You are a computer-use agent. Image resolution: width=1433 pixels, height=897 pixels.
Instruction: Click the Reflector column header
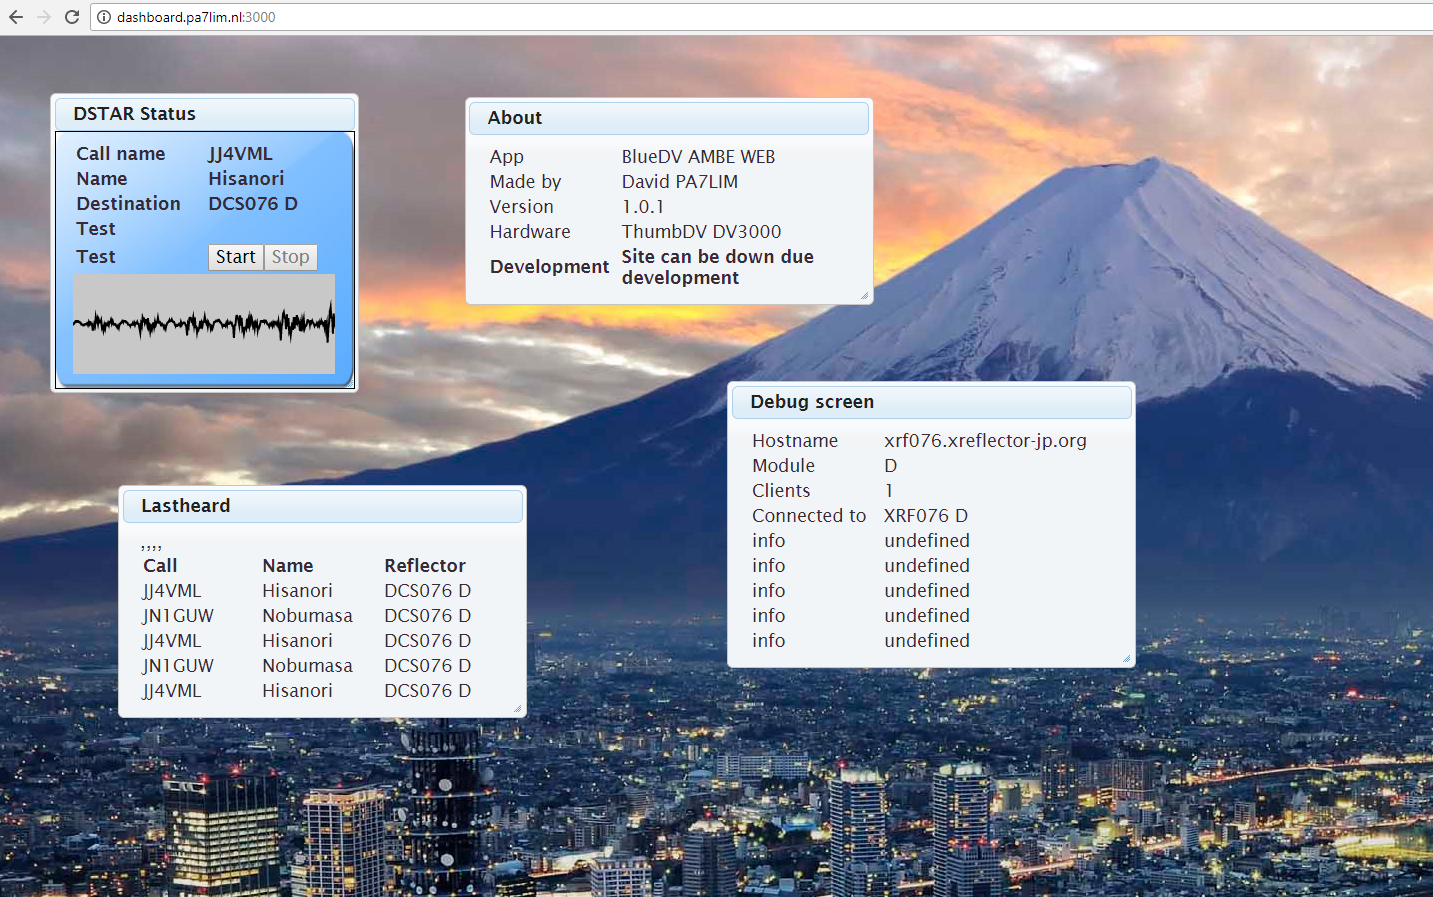click(425, 566)
